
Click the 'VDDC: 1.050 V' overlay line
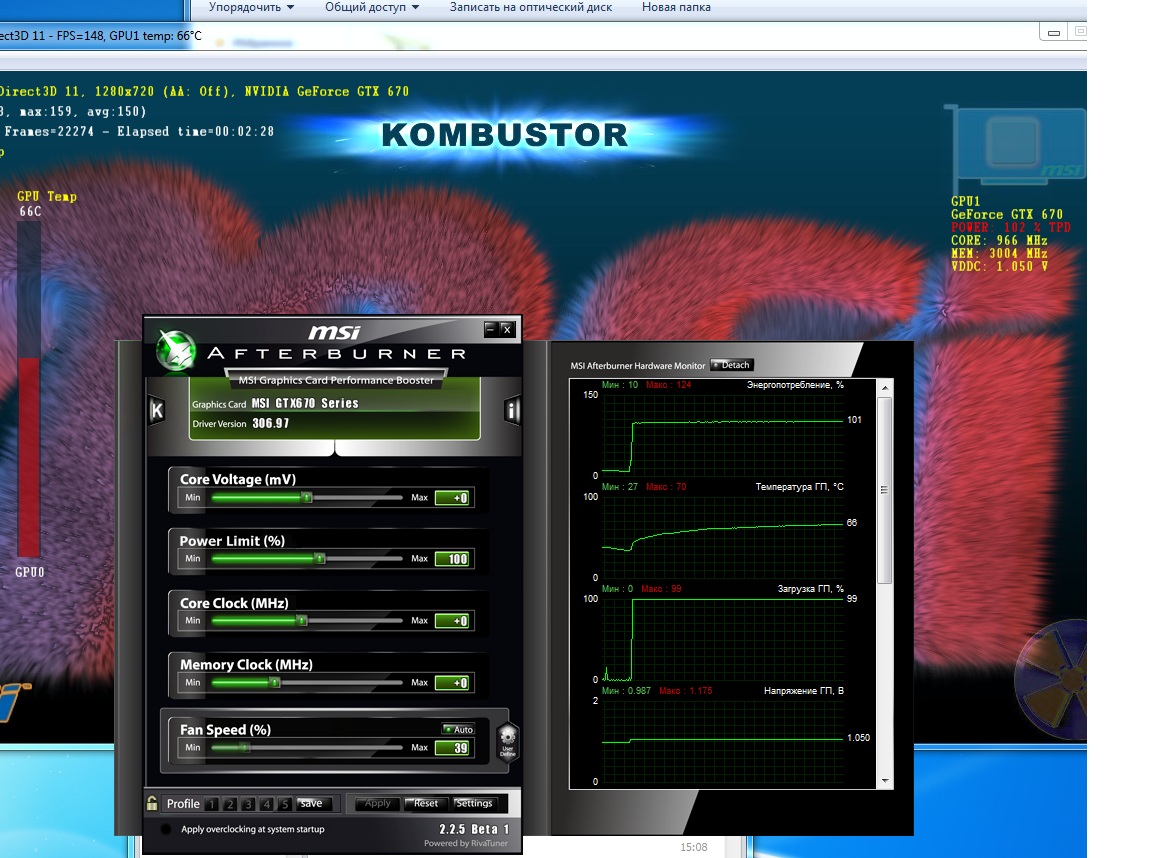pyautogui.click(x=999, y=267)
